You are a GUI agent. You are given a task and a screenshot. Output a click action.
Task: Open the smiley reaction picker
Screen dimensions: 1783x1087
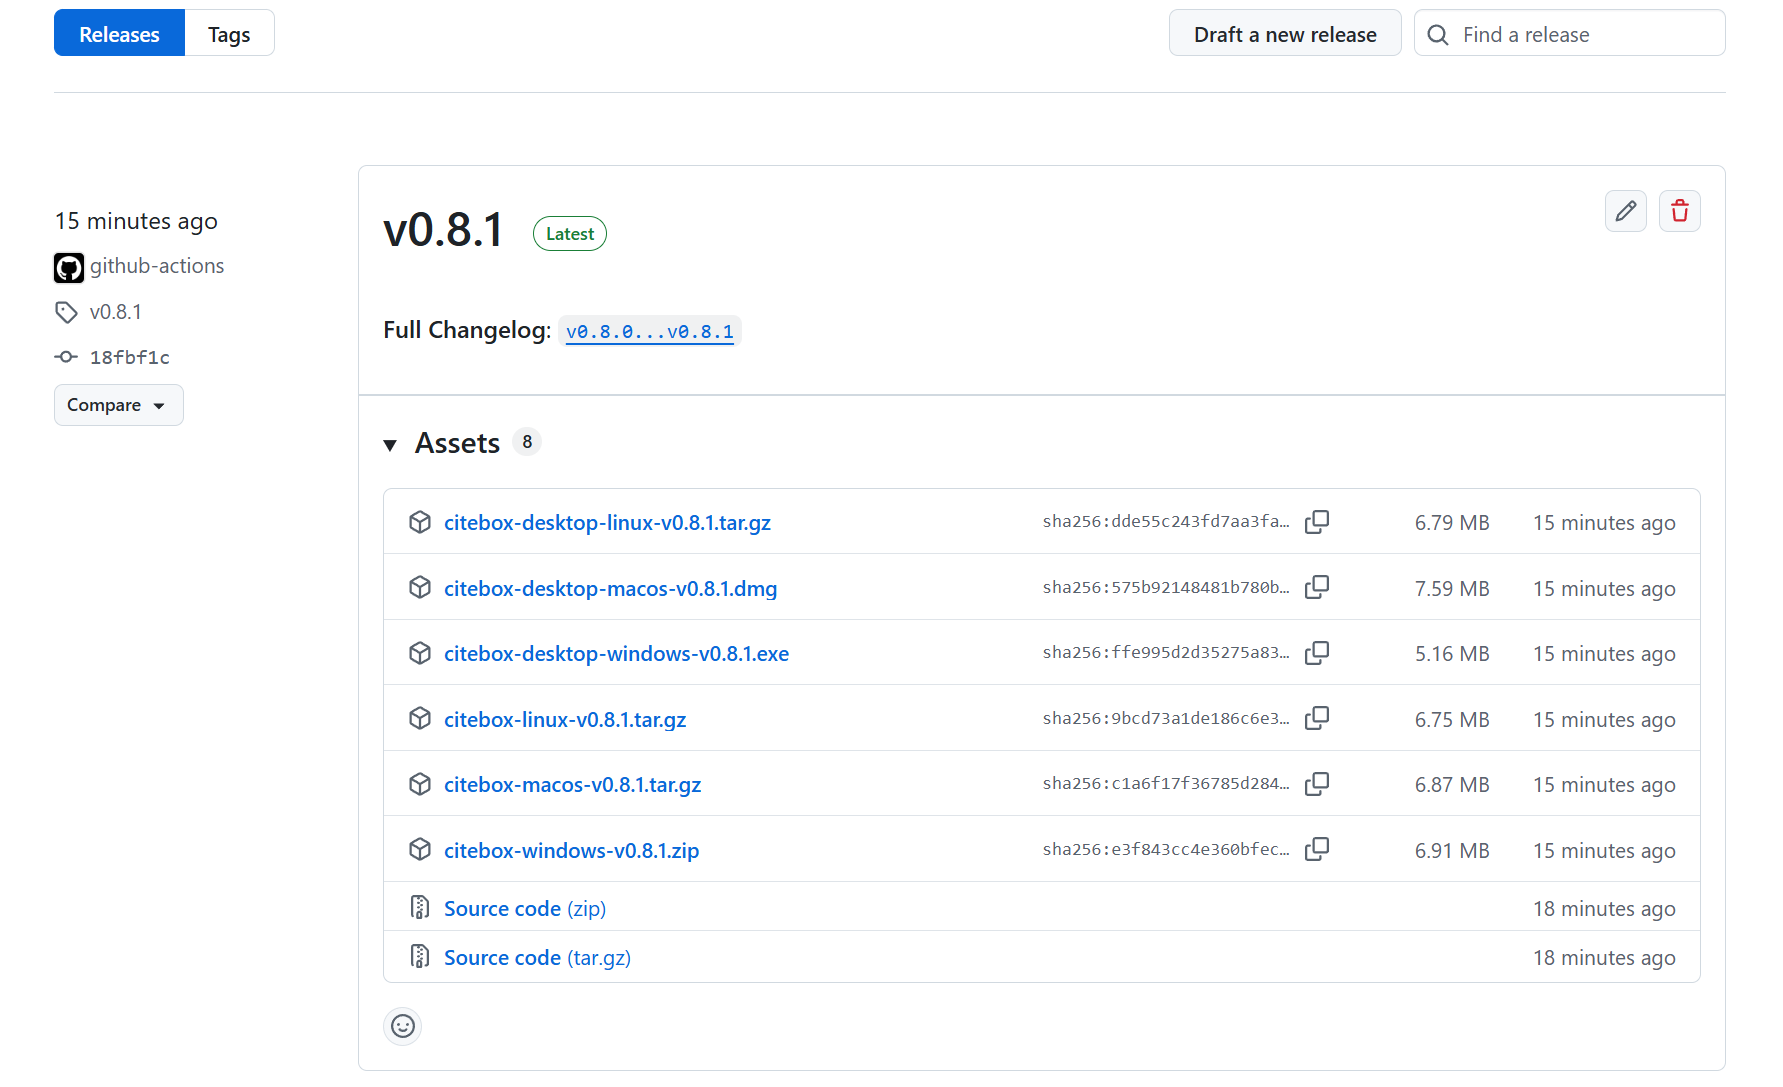(x=403, y=1026)
